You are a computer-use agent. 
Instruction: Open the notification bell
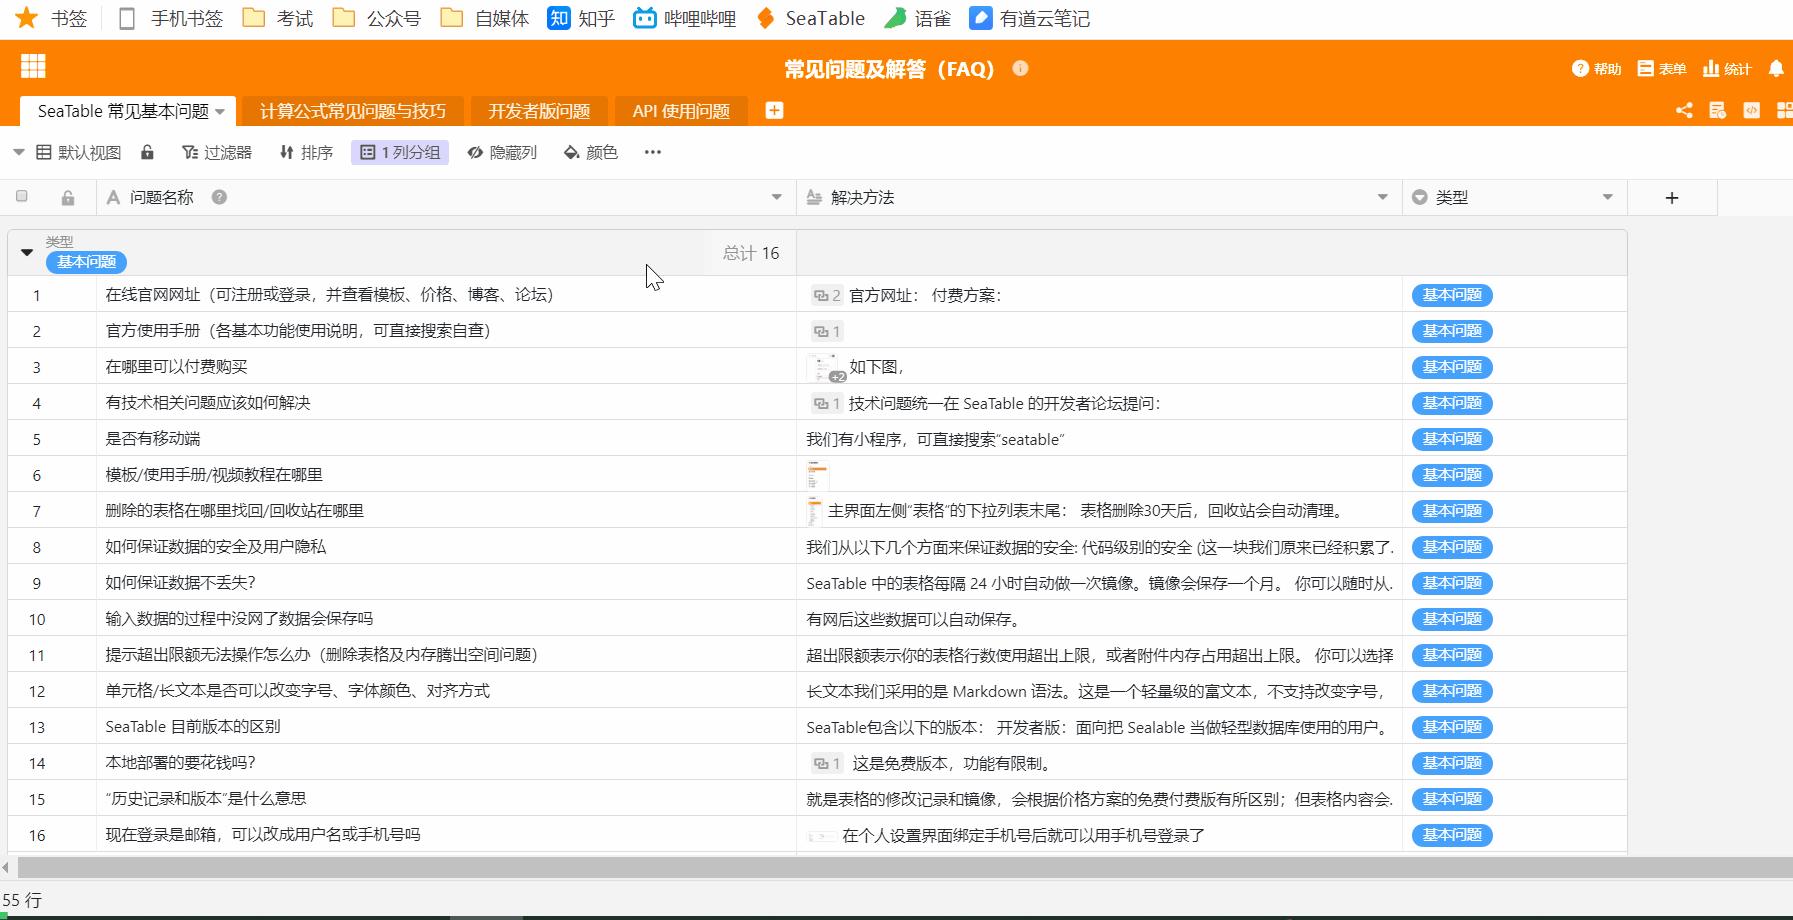(1776, 68)
